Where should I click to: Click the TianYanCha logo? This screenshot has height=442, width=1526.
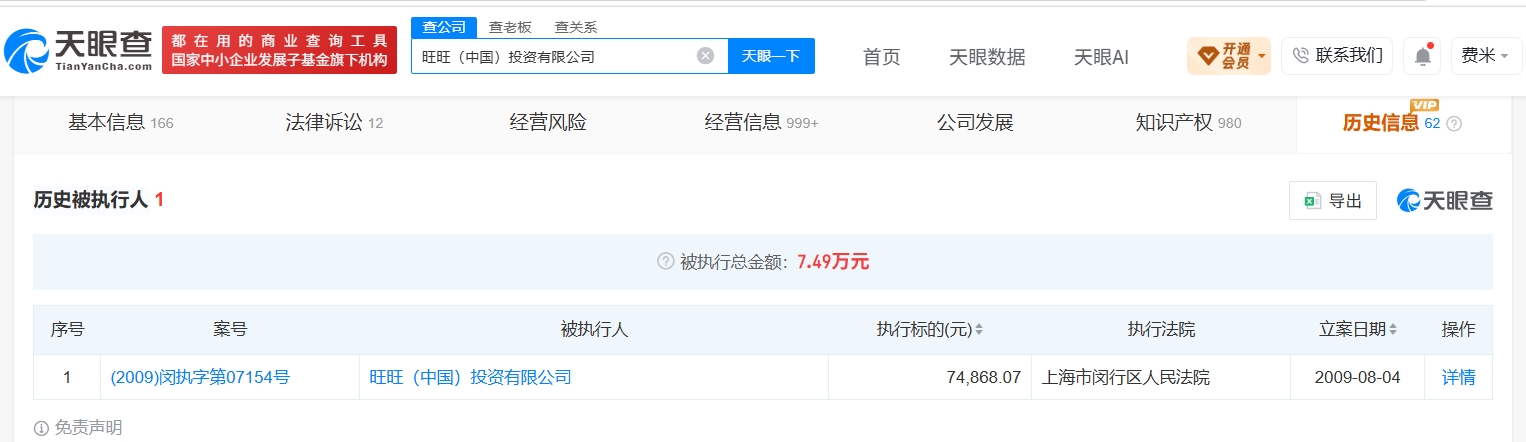[78, 50]
